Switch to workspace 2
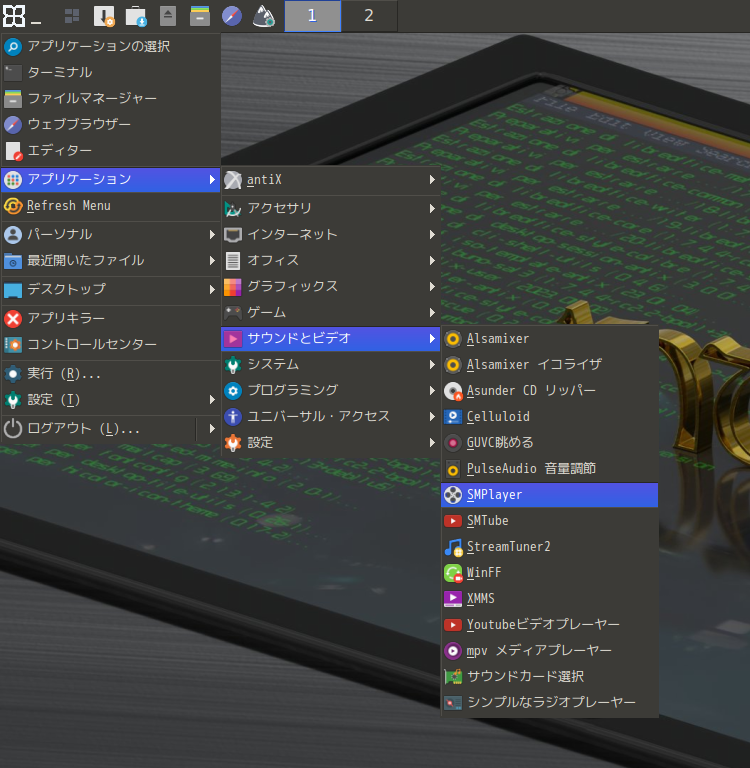This screenshot has width=750, height=768. point(369,16)
